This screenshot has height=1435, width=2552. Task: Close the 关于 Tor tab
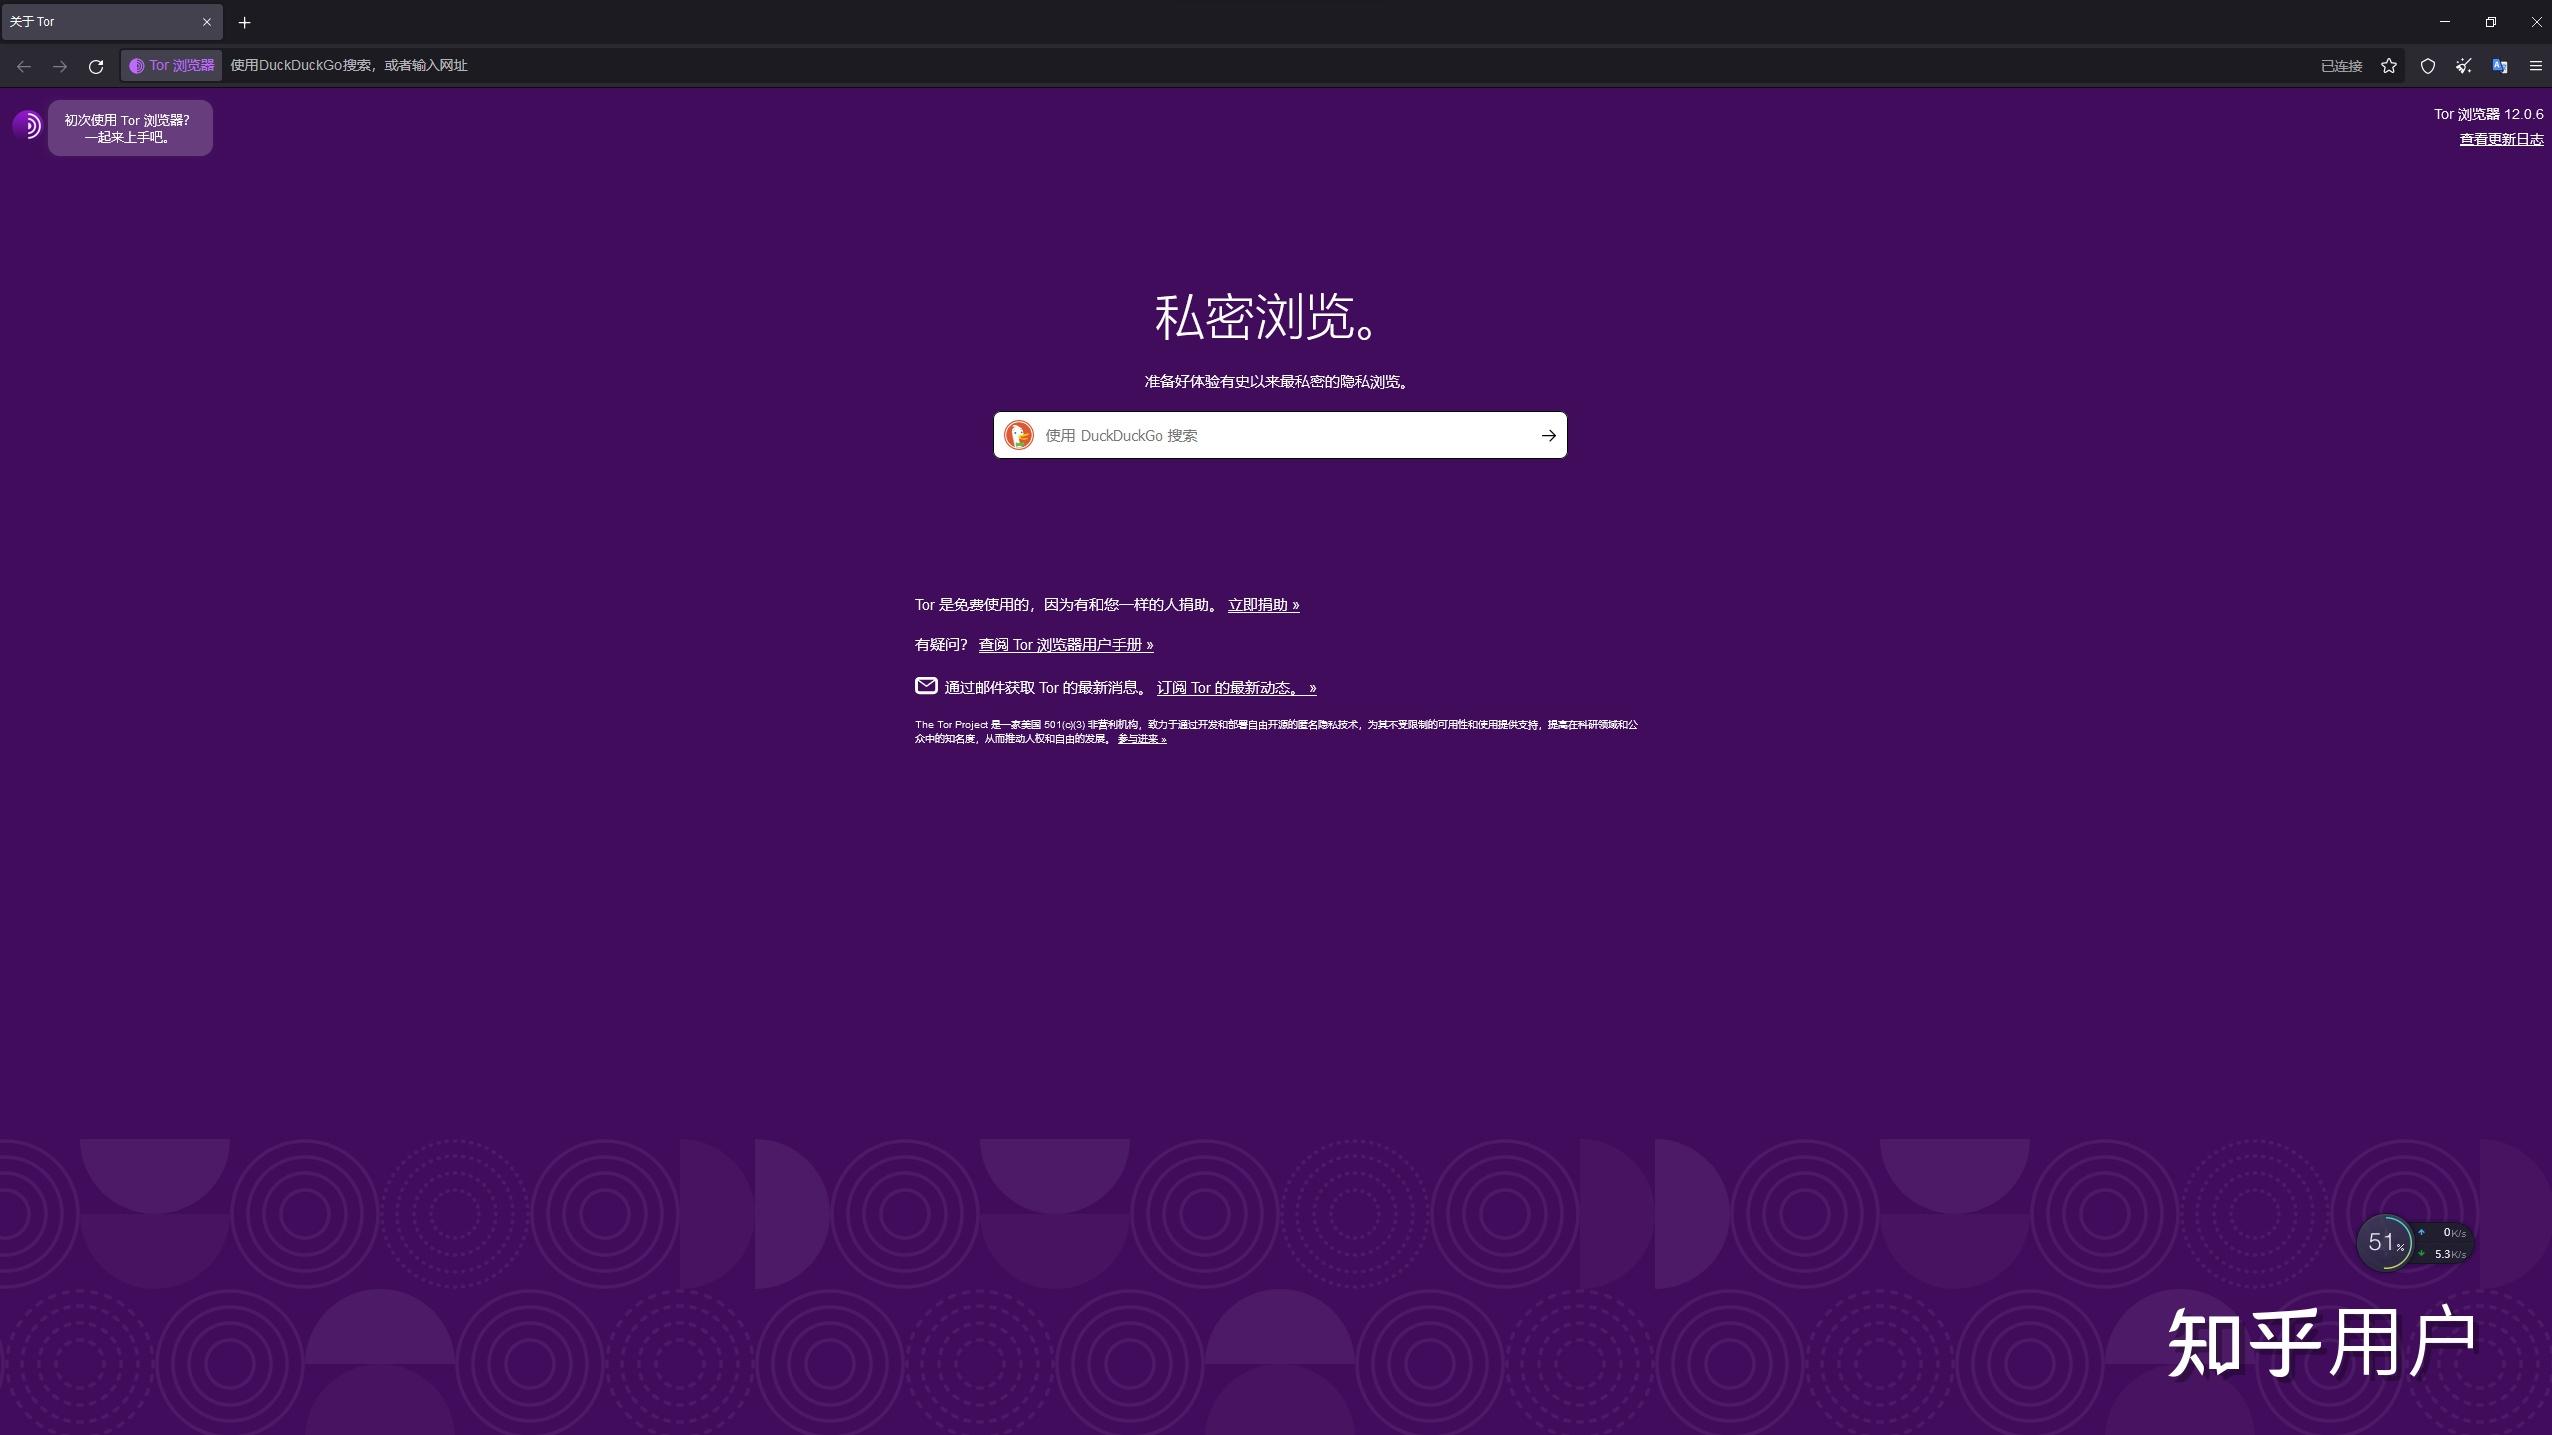pyautogui.click(x=207, y=22)
